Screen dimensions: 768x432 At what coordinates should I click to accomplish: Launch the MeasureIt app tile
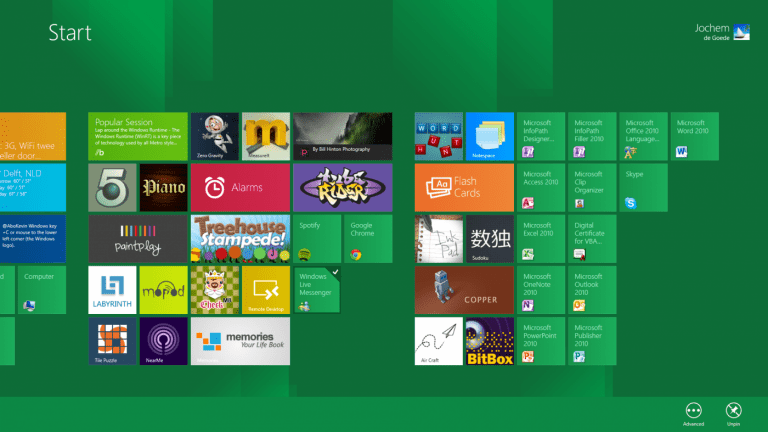266,136
